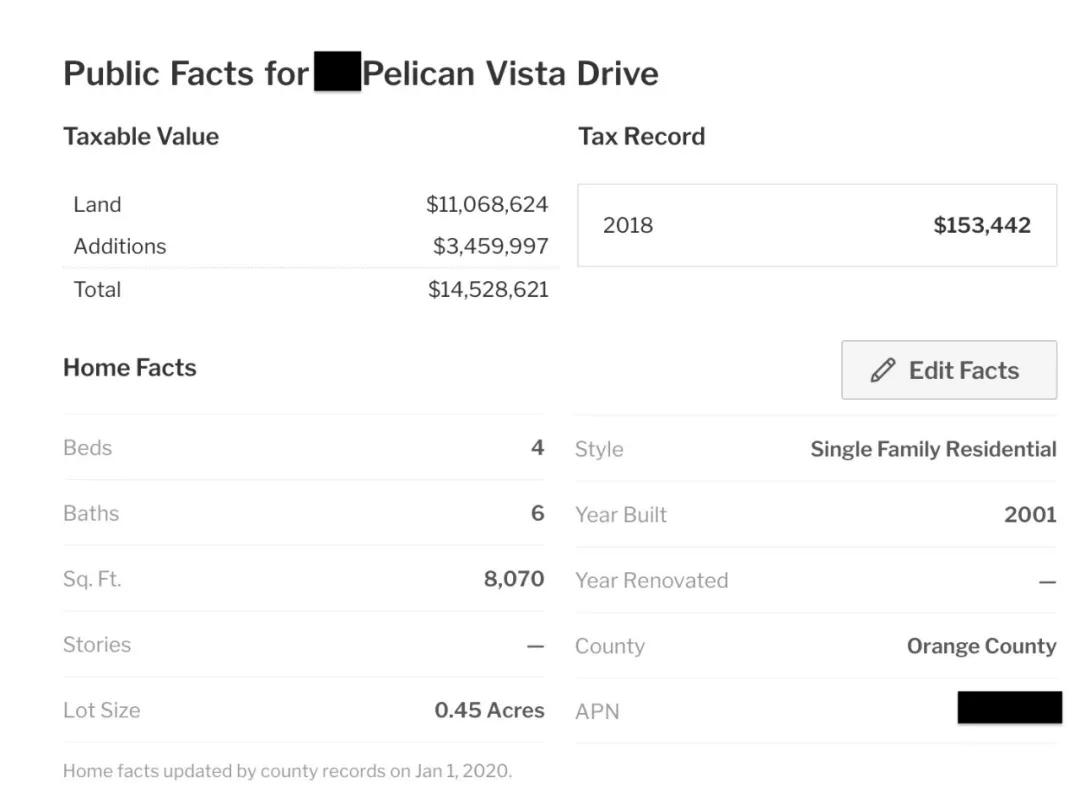
Task: Click the 0.45 Acres lot size
Action: pyautogui.click(x=489, y=711)
